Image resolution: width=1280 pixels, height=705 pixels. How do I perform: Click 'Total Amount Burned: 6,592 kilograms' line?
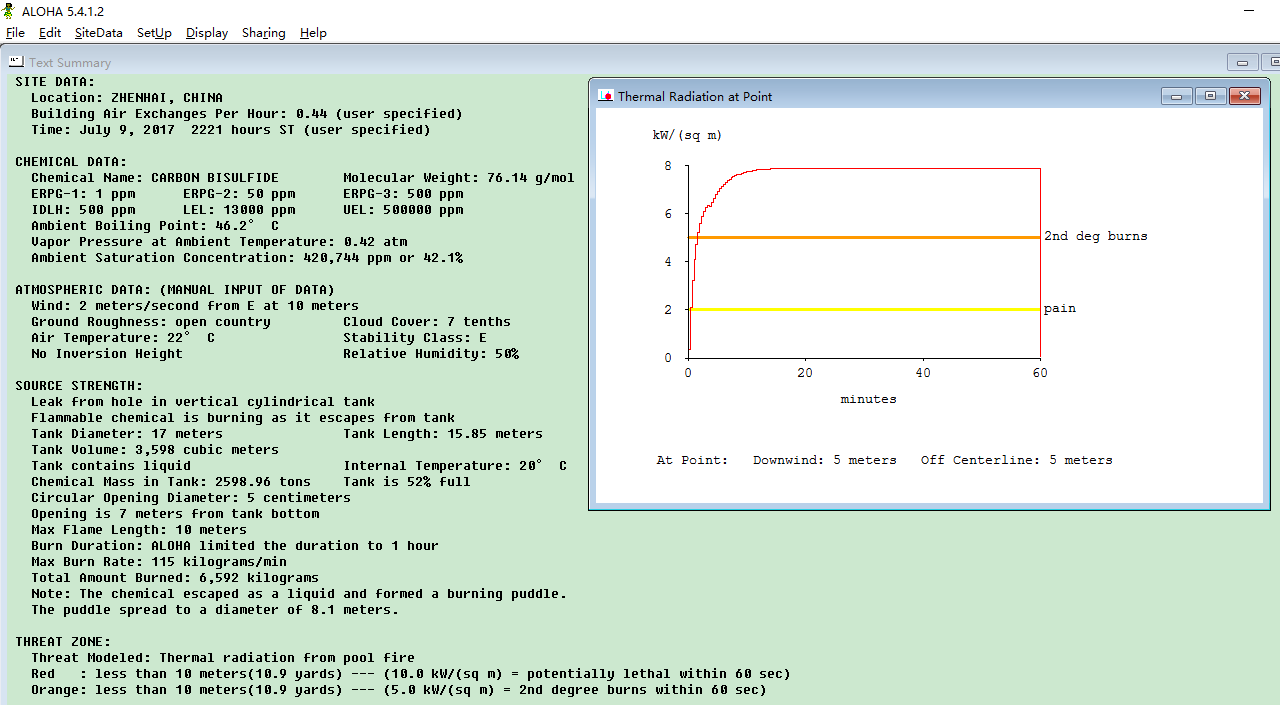point(175,578)
